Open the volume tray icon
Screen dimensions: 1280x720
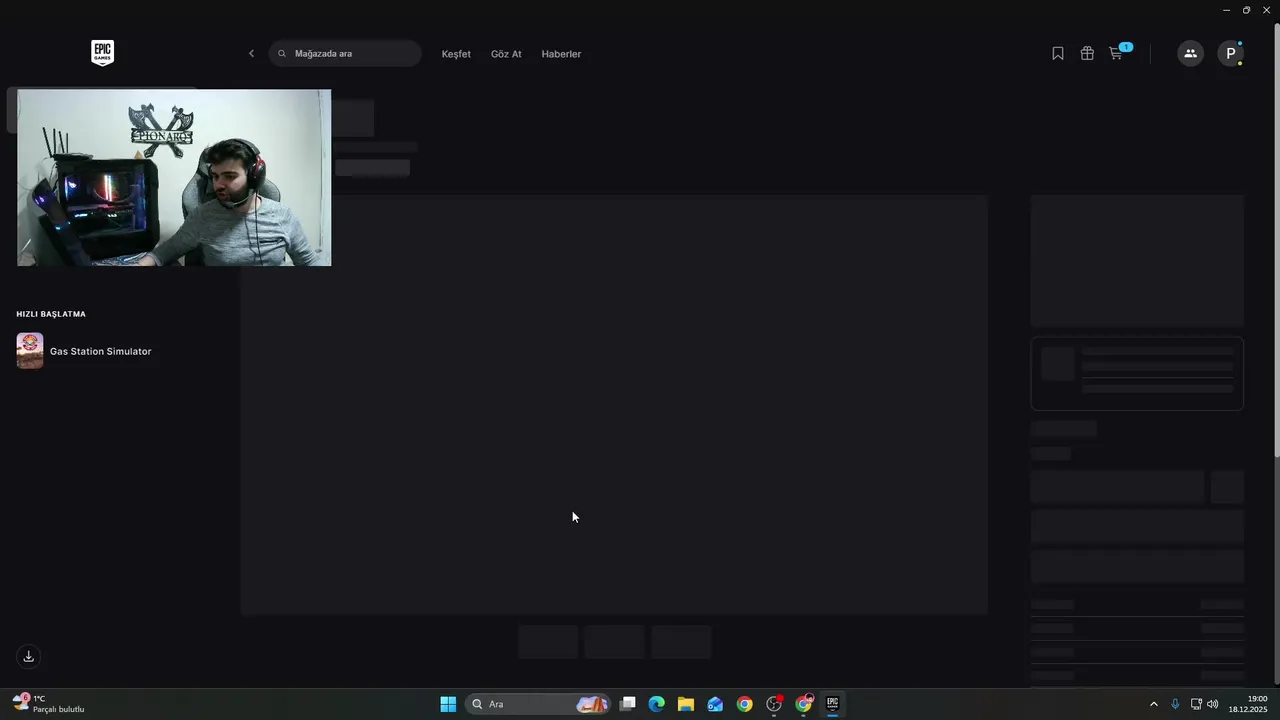pos(1213,704)
